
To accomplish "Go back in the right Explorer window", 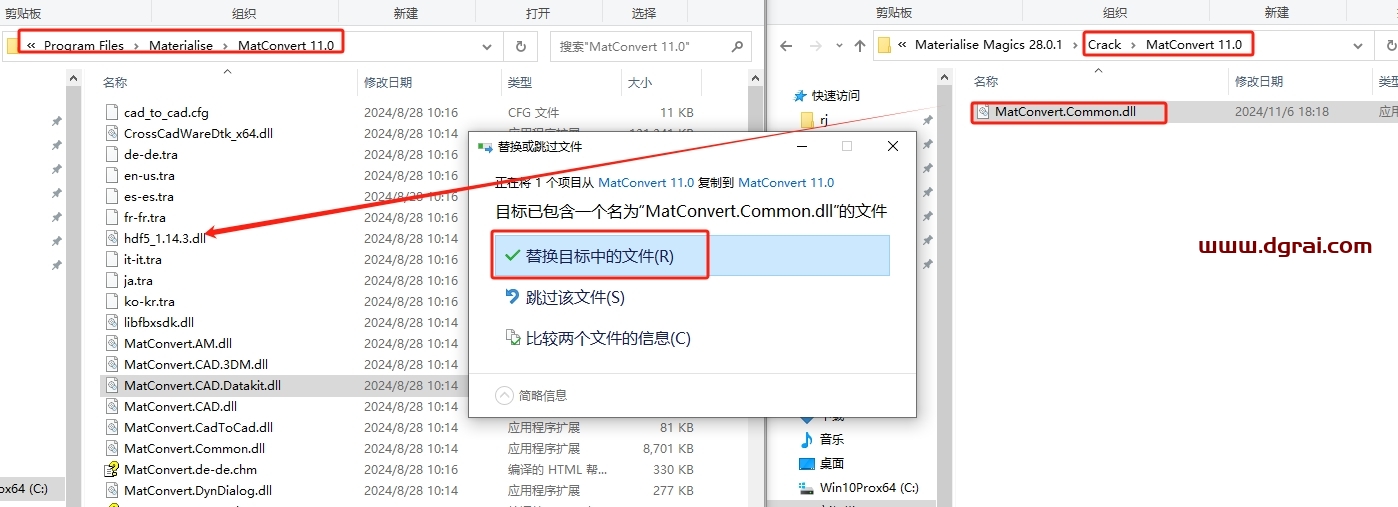I will [x=787, y=46].
